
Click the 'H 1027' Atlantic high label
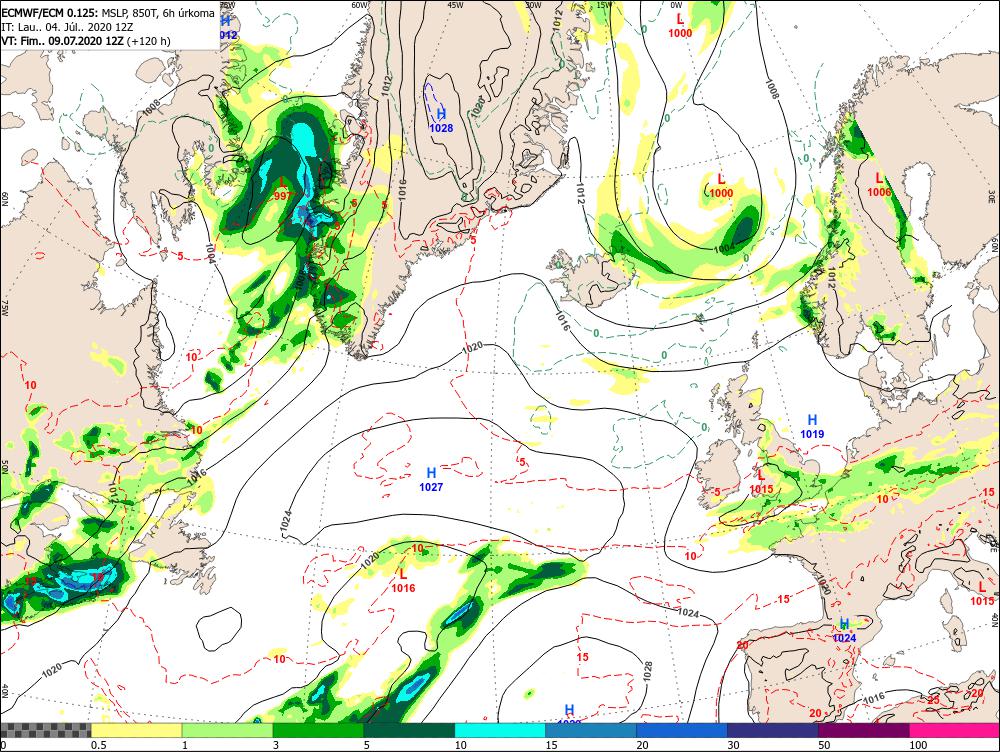[x=431, y=480]
